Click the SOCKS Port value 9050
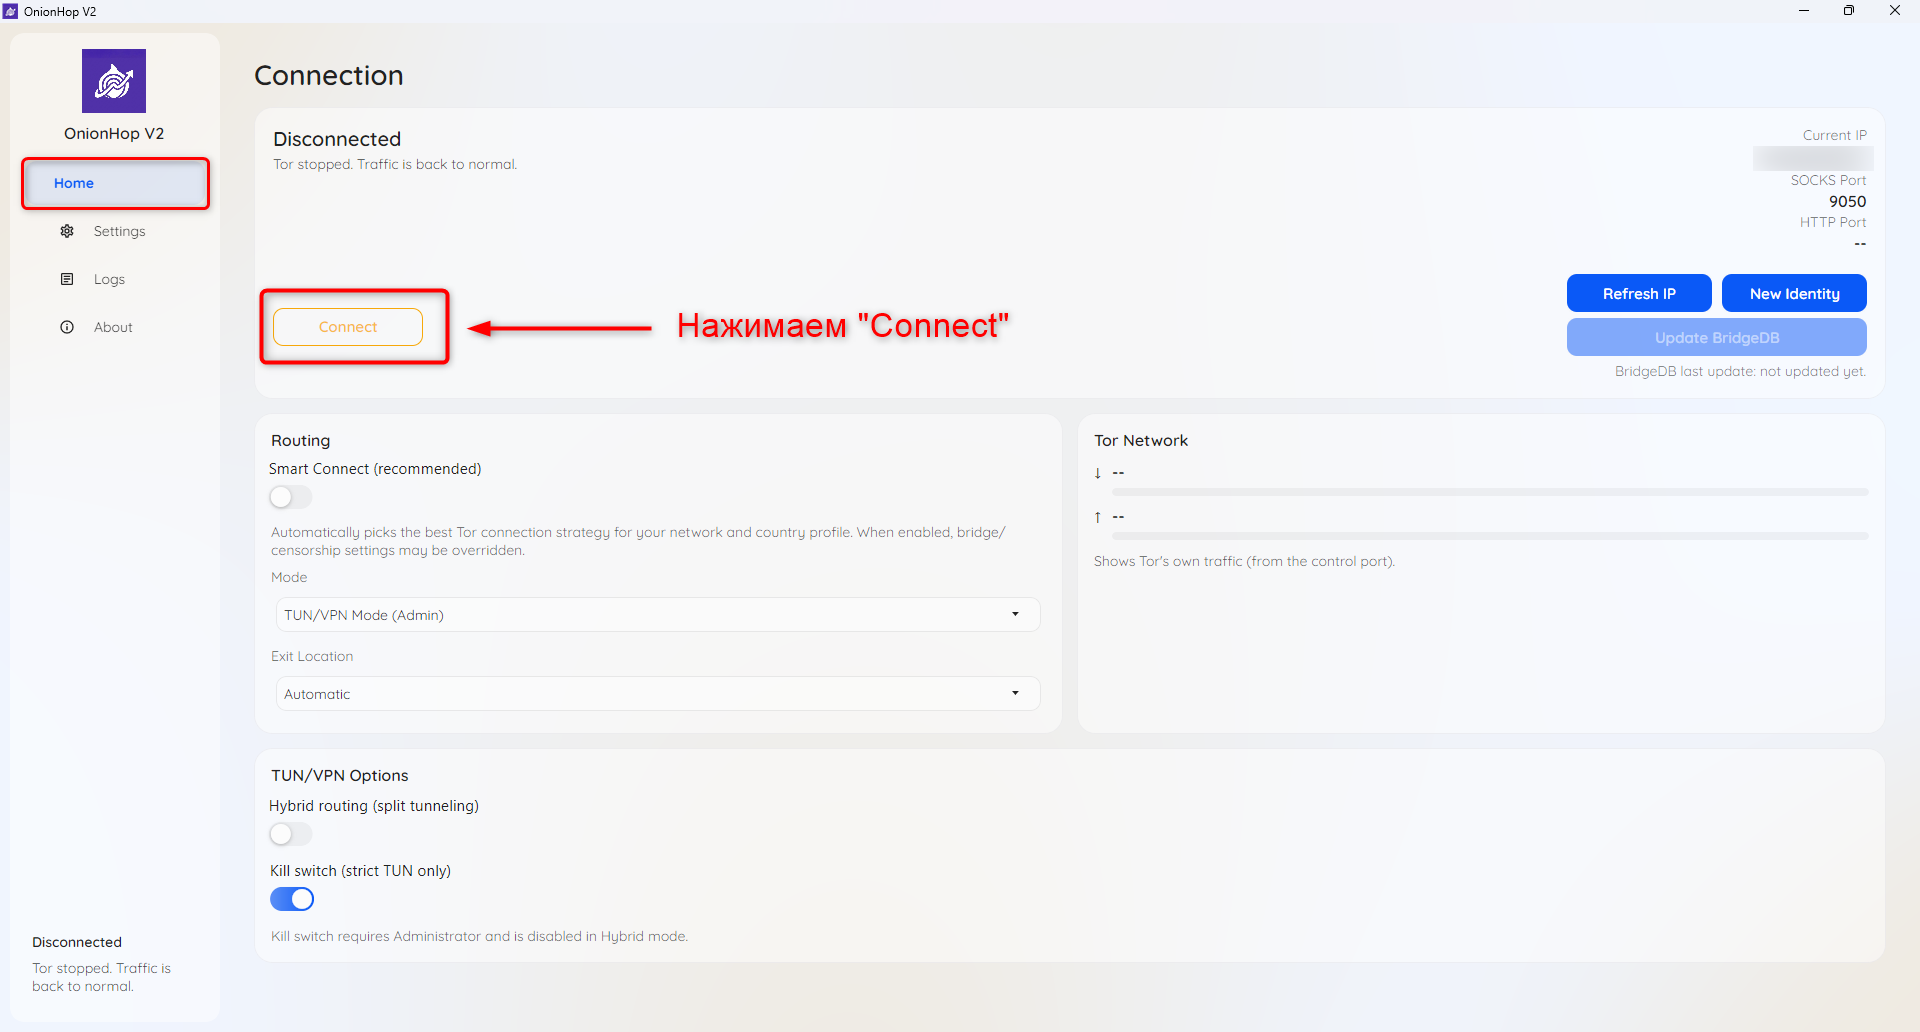The image size is (1920, 1032). coord(1847,201)
